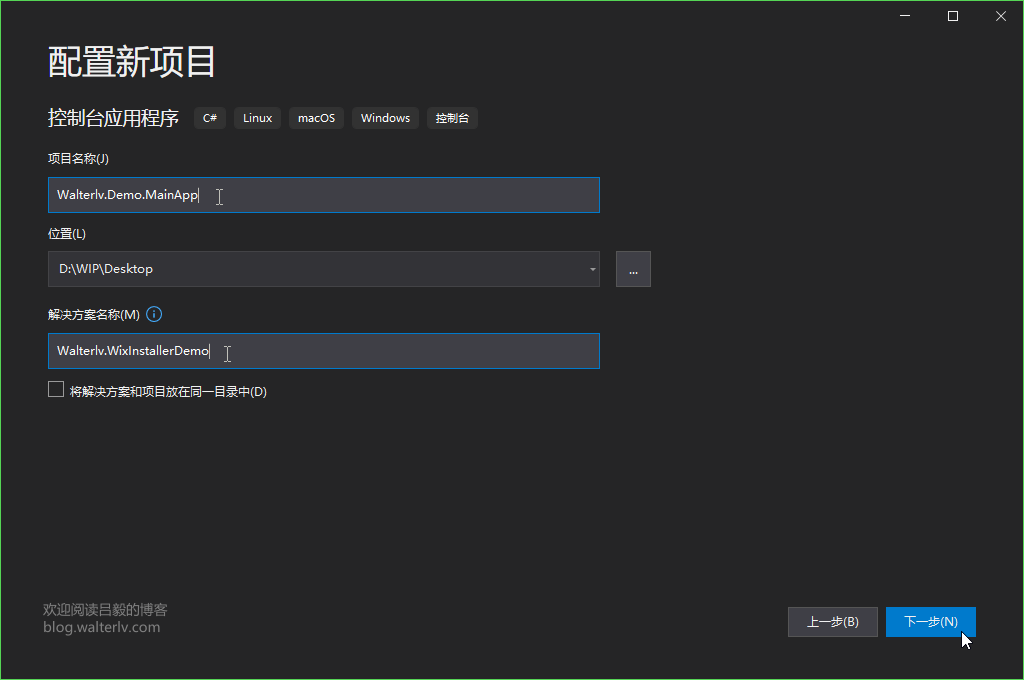Click the 控制台 project type tag
Image resolution: width=1024 pixels, height=680 pixels.
[452, 117]
